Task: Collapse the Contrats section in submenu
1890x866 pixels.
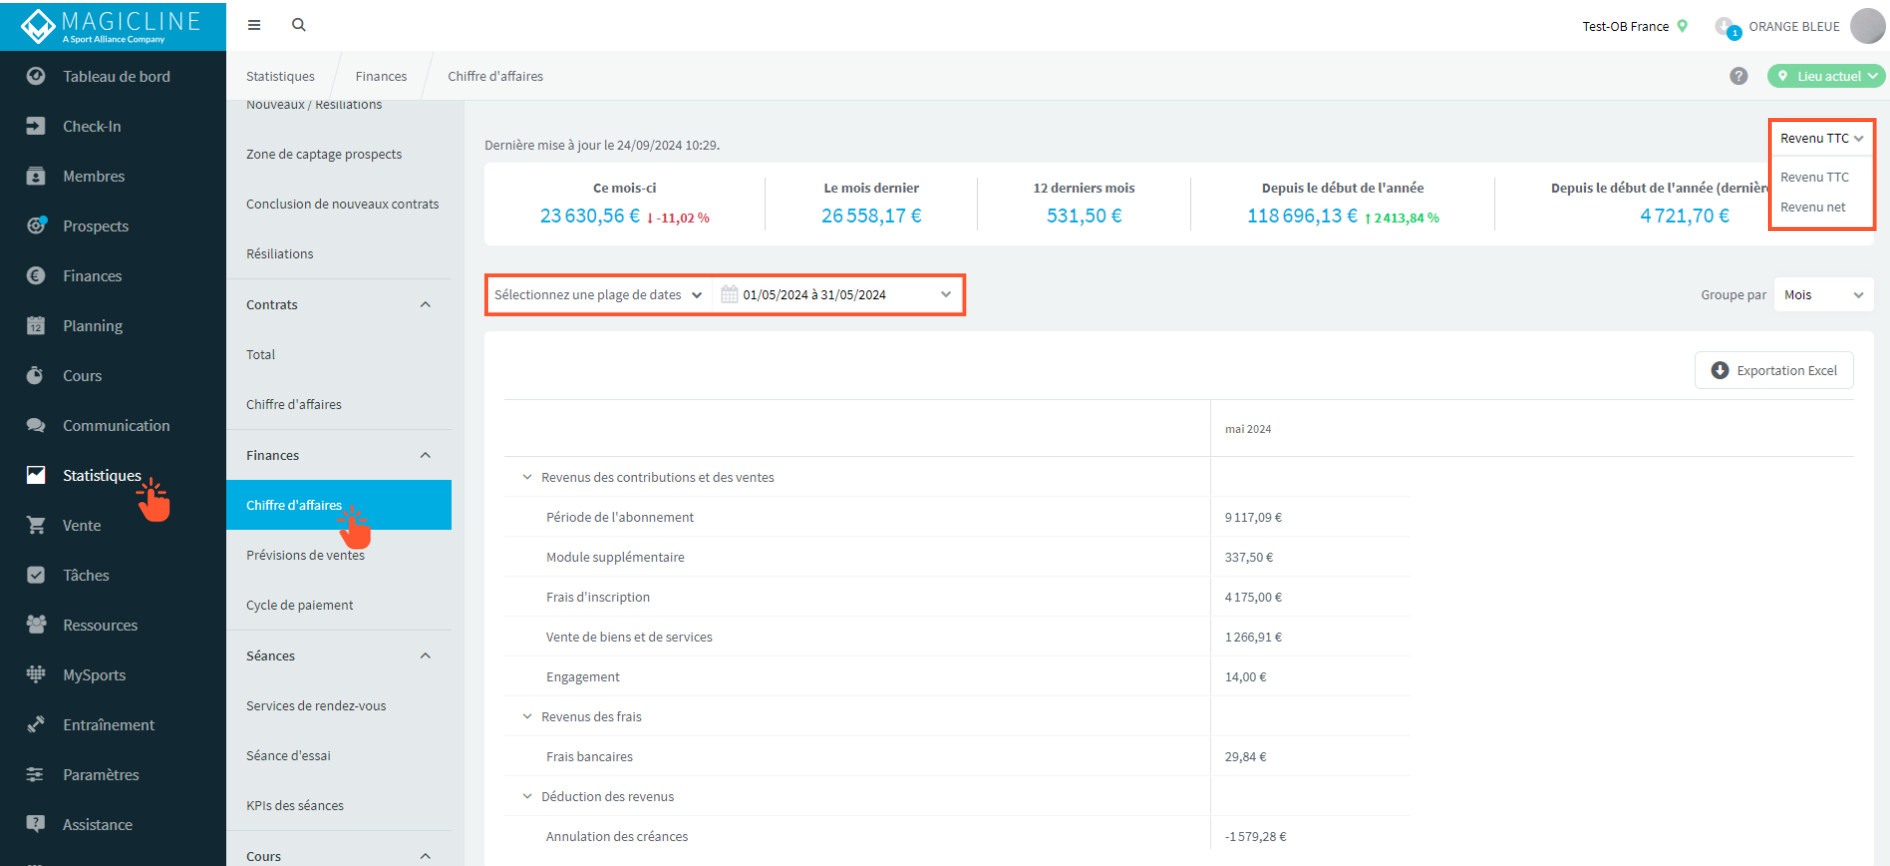Action: tap(425, 305)
